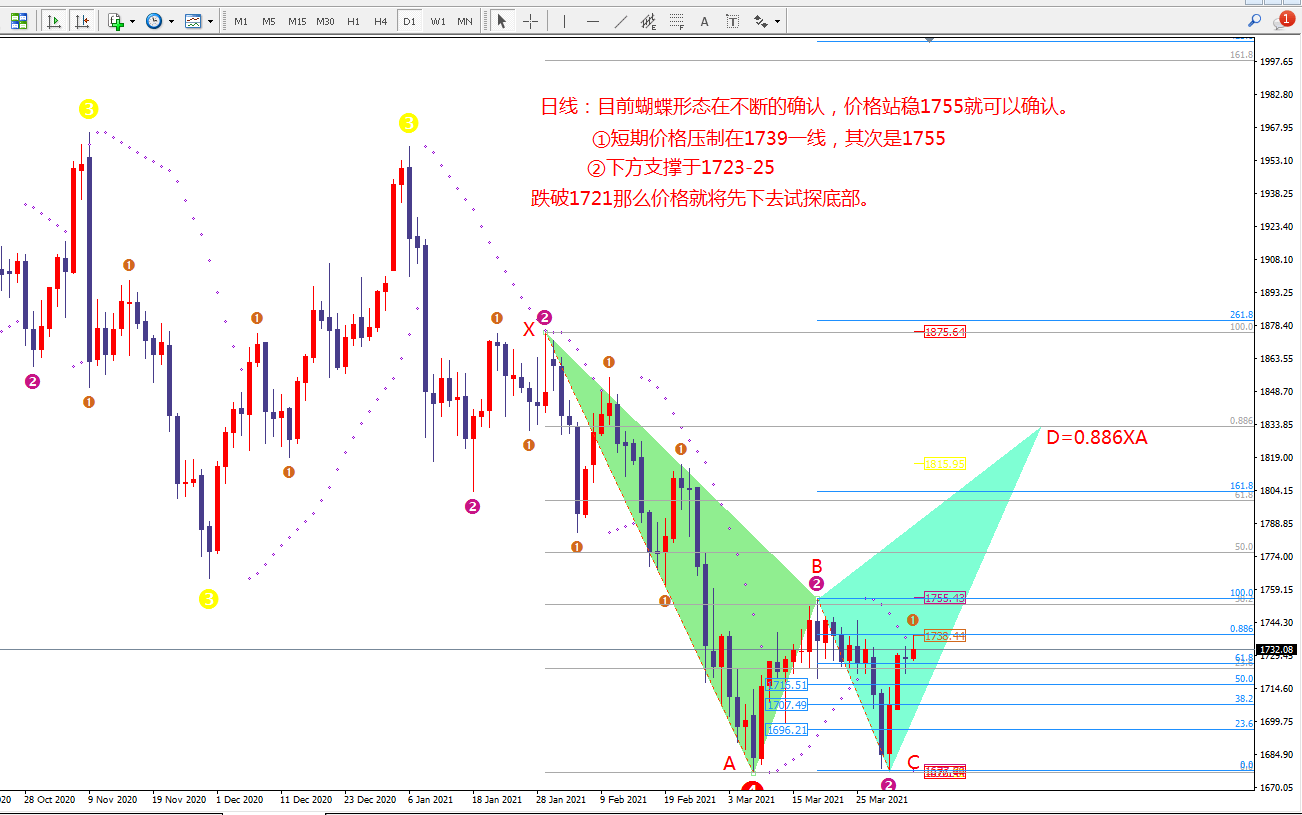Select the Fibonacci retracement tool
1302x815 pixels.
[677, 20]
